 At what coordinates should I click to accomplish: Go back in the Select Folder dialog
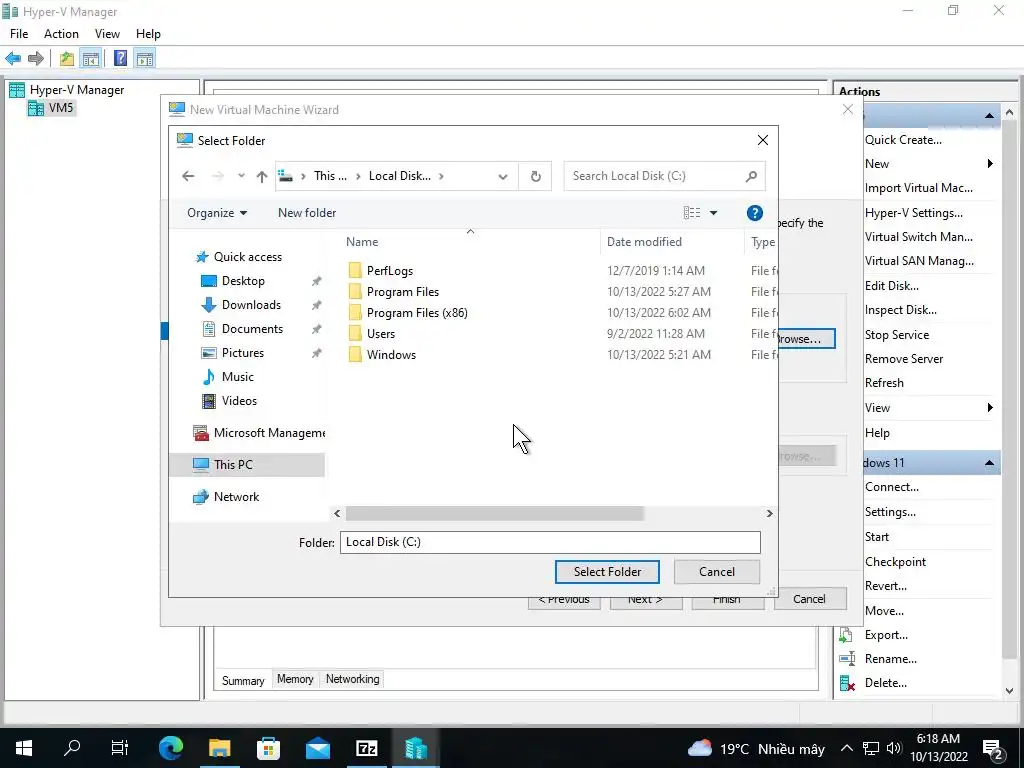tap(188, 176)
